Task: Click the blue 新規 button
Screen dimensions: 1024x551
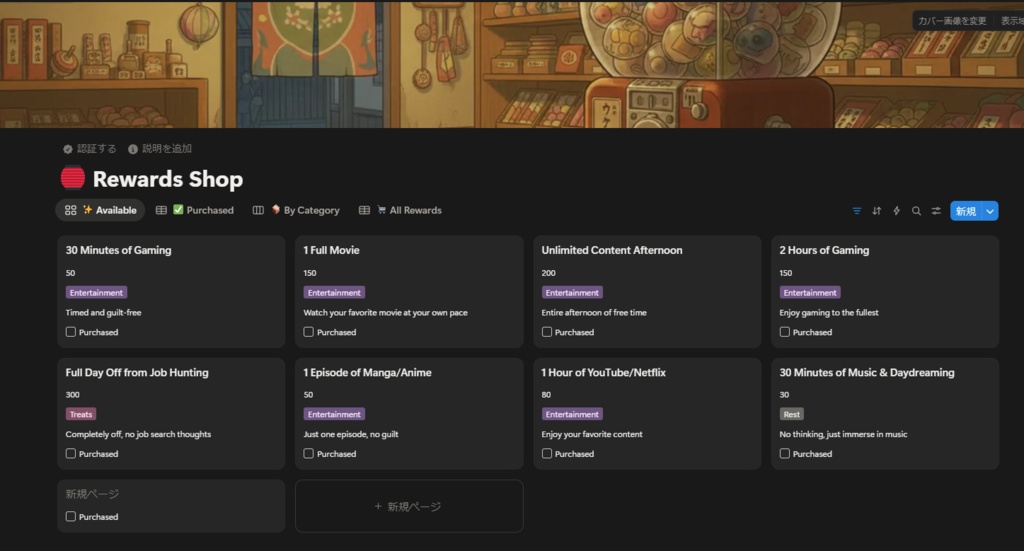Action: pos(965,211)
